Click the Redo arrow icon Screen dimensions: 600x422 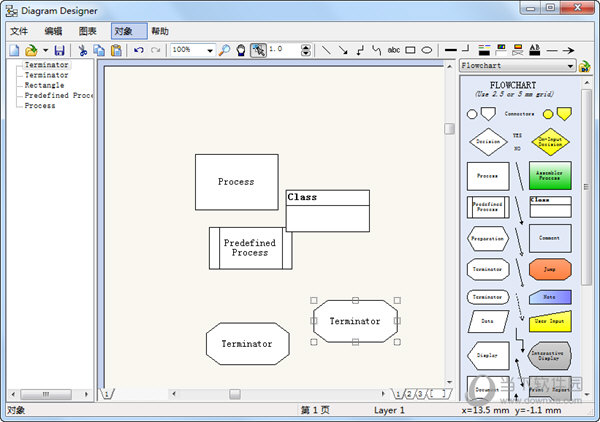[155, 50]
